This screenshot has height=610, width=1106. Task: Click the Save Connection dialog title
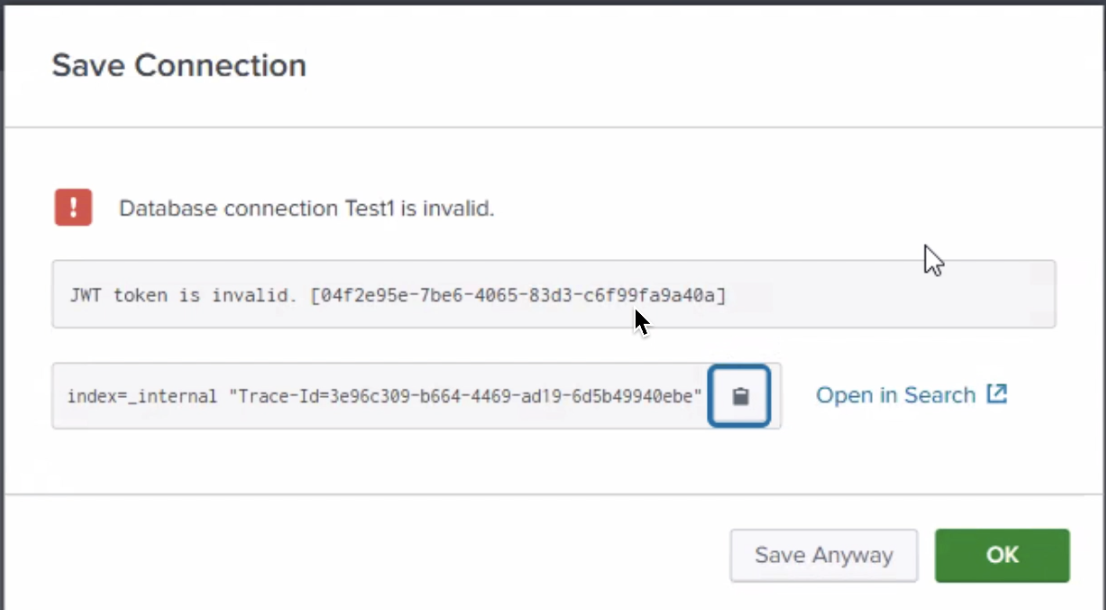coord(179,66)
